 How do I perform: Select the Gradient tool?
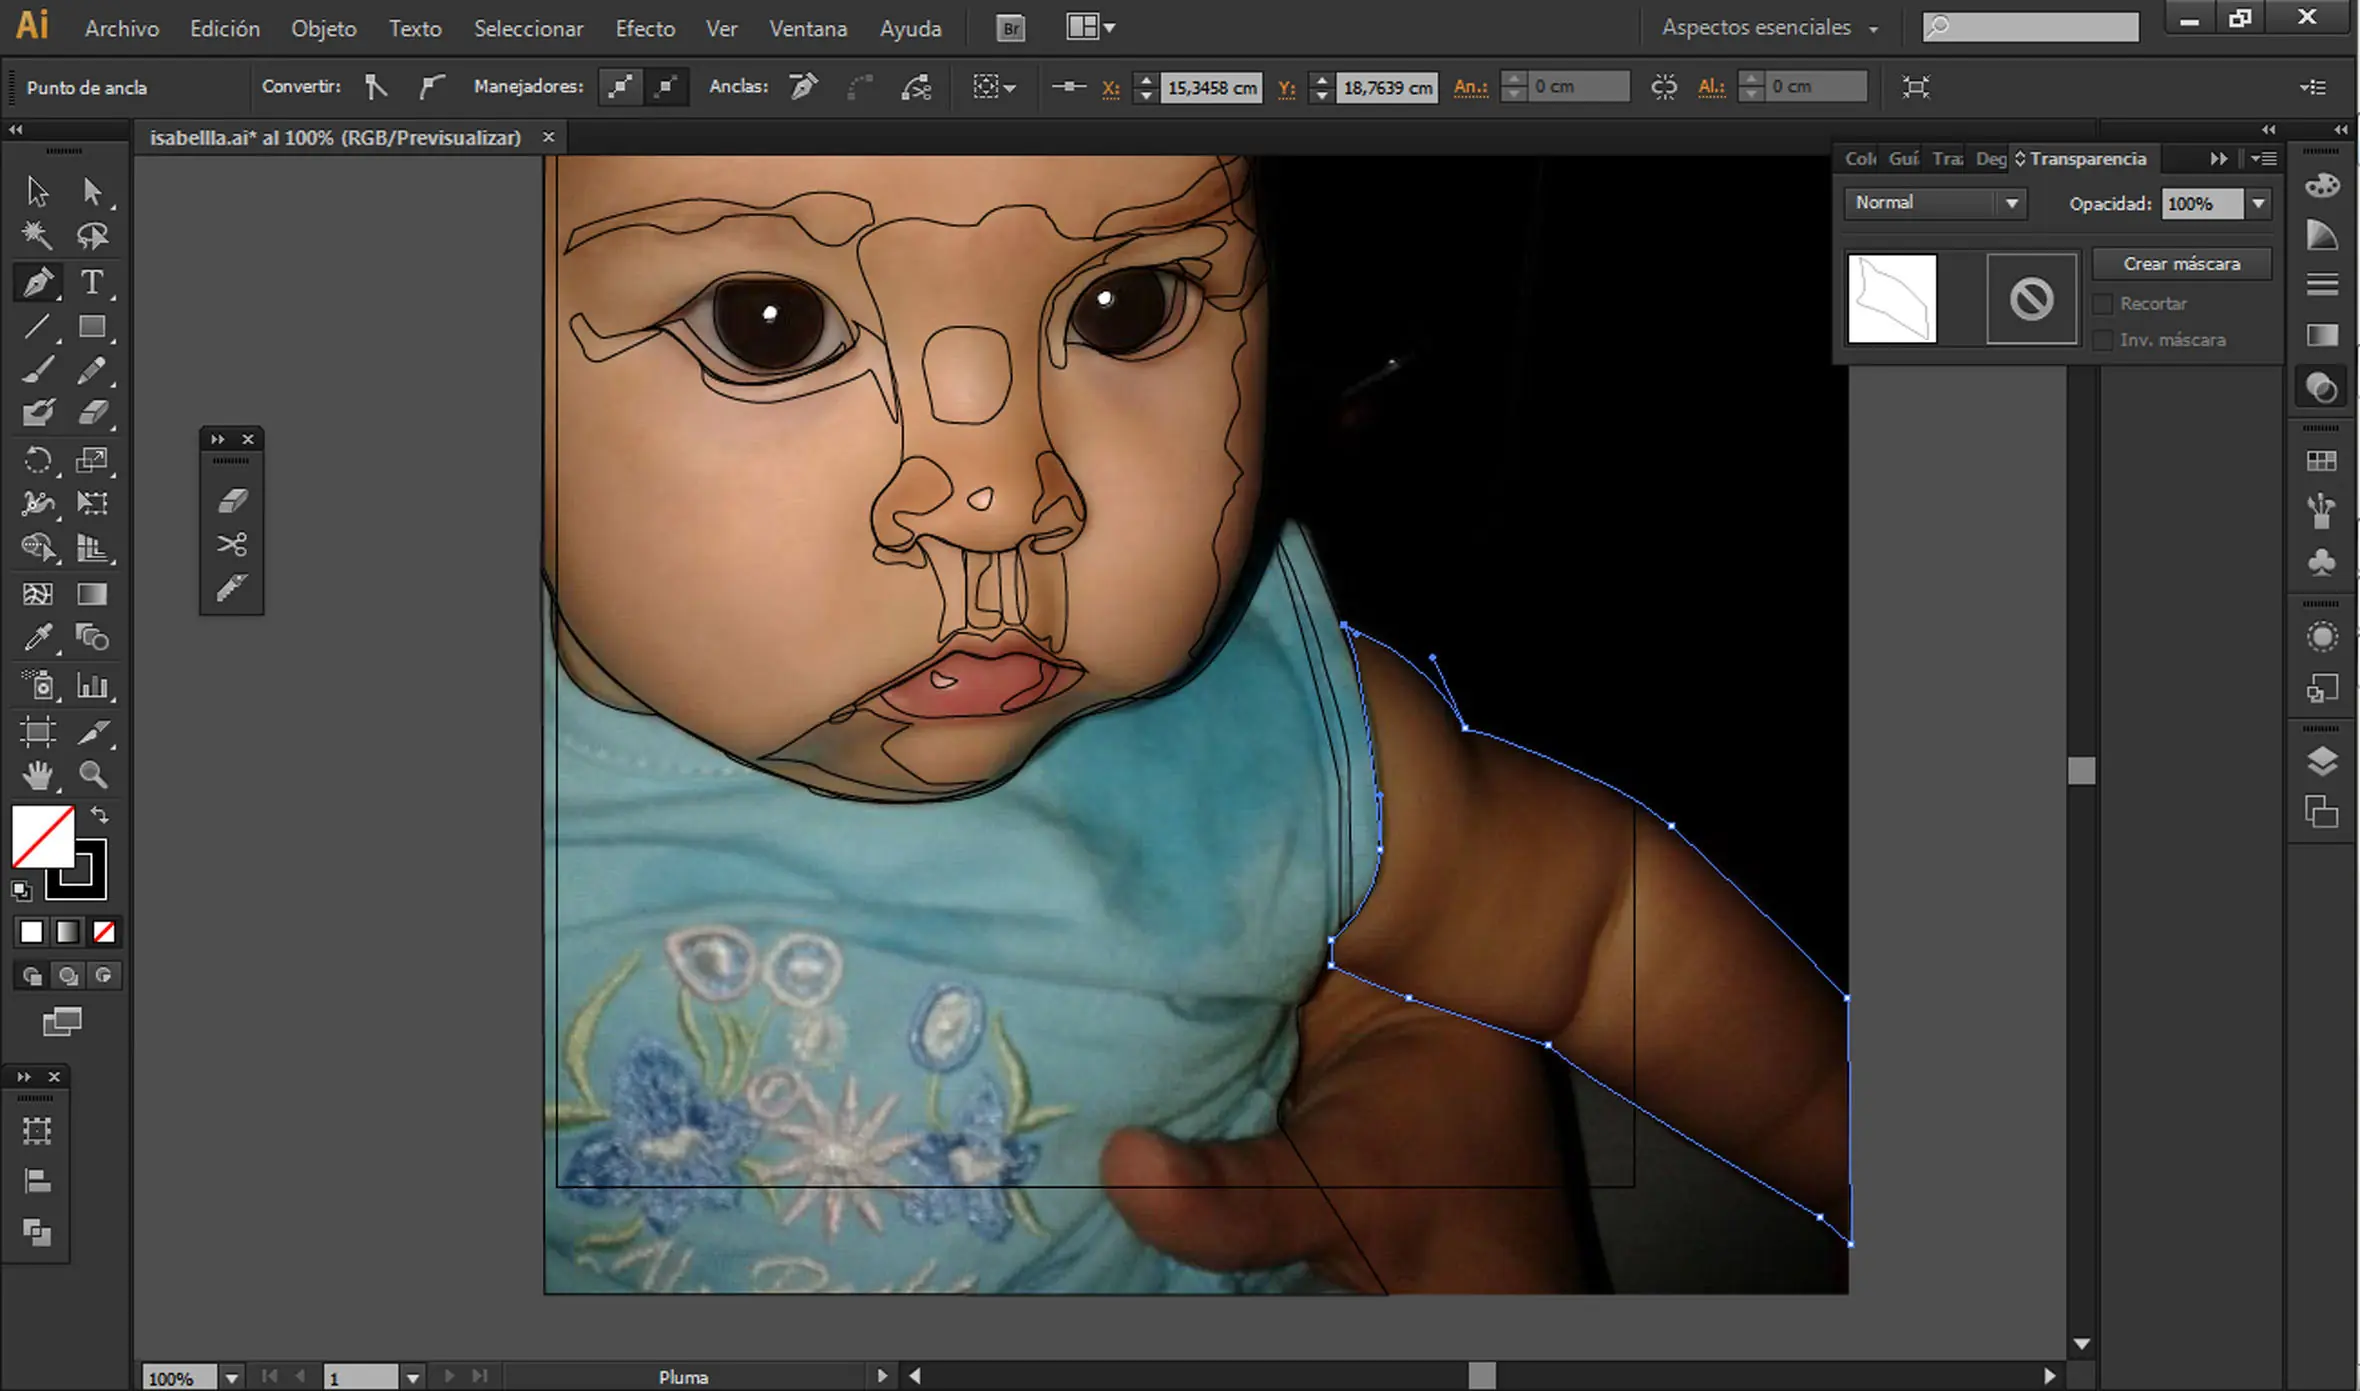coord(93,594)
